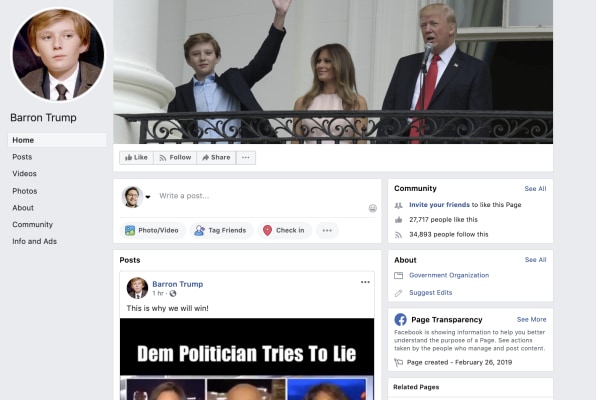The width and height of the screenshot is (596, 400).
Task: Follow this page via Follow button
Action: click(175, 157)
